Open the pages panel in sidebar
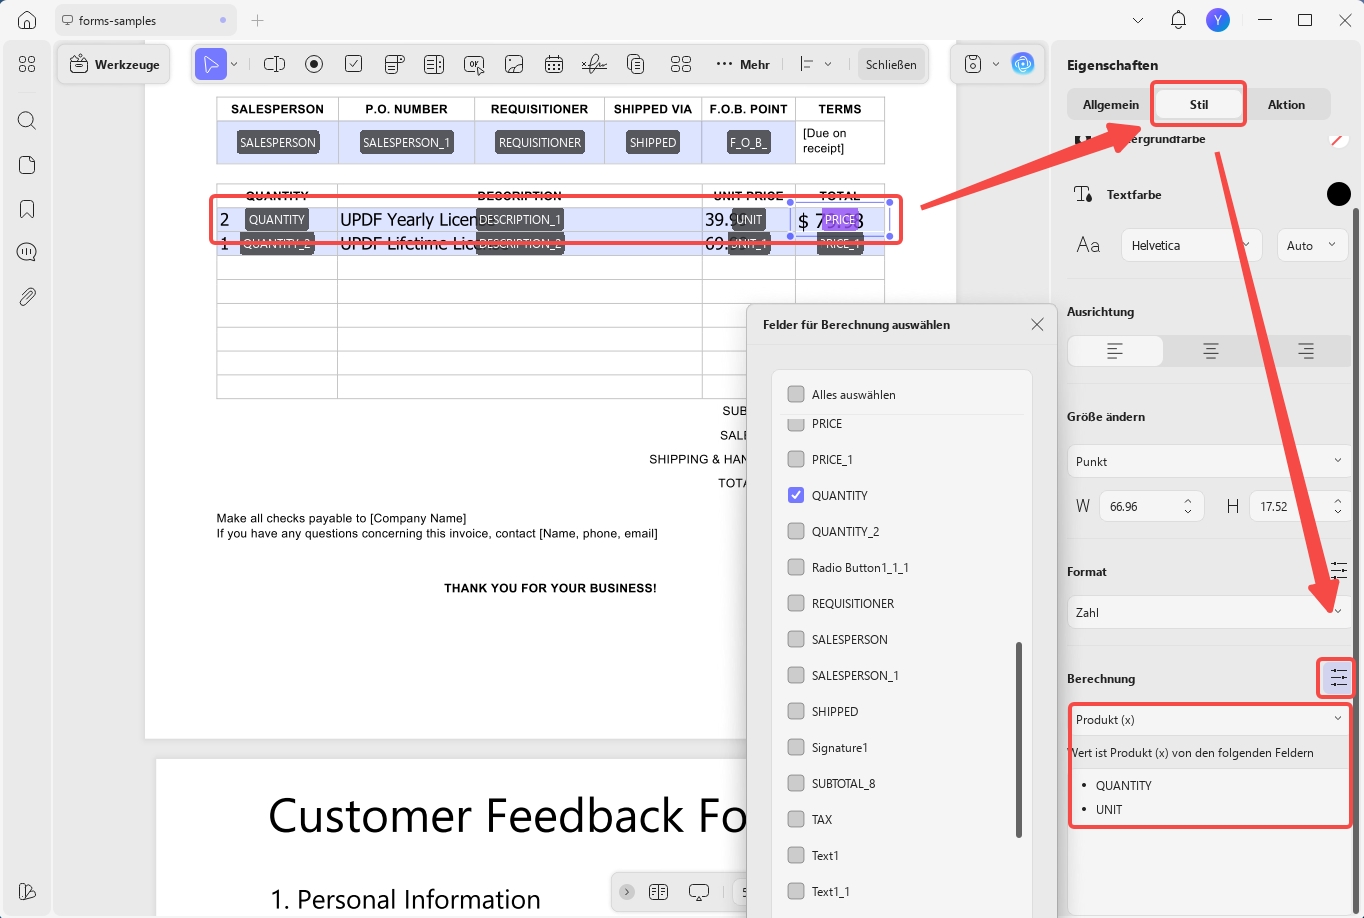 pos(27,165)
